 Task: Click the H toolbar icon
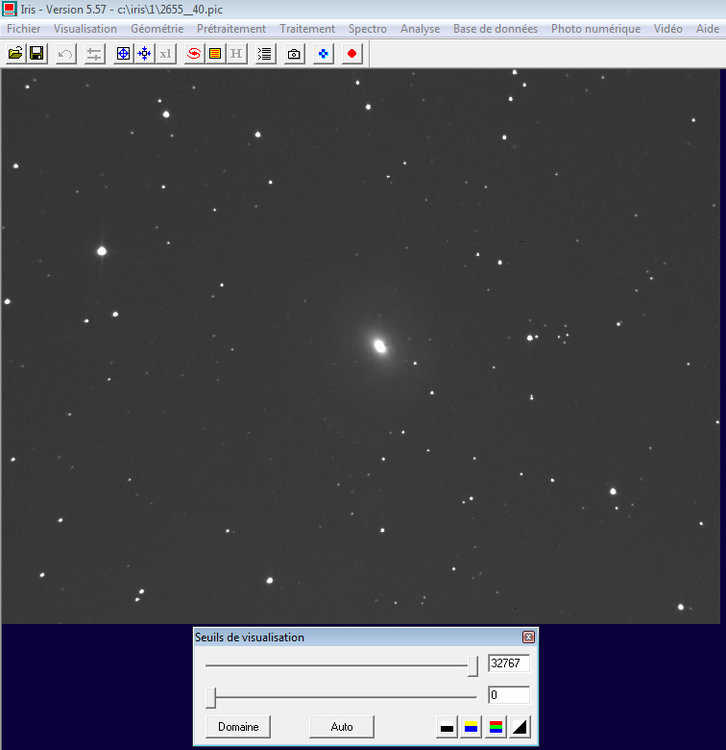(236, 54)
